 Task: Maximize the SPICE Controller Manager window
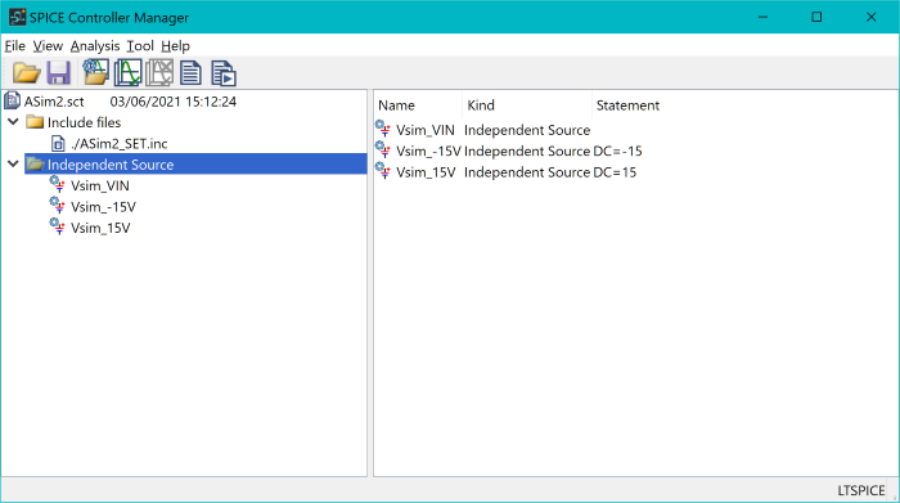point(817,17)
